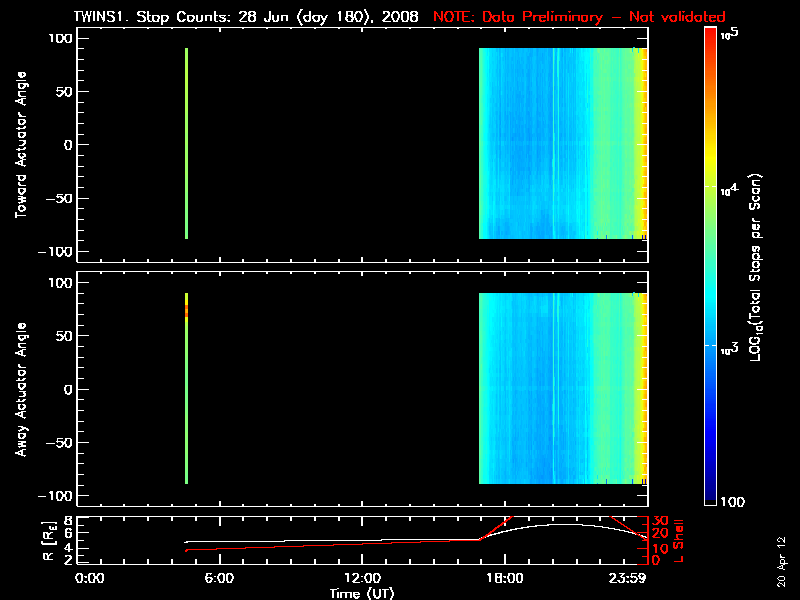Click the red top of the color bar
The height and width of the screenshot is (600, 800).
point(710,36)
